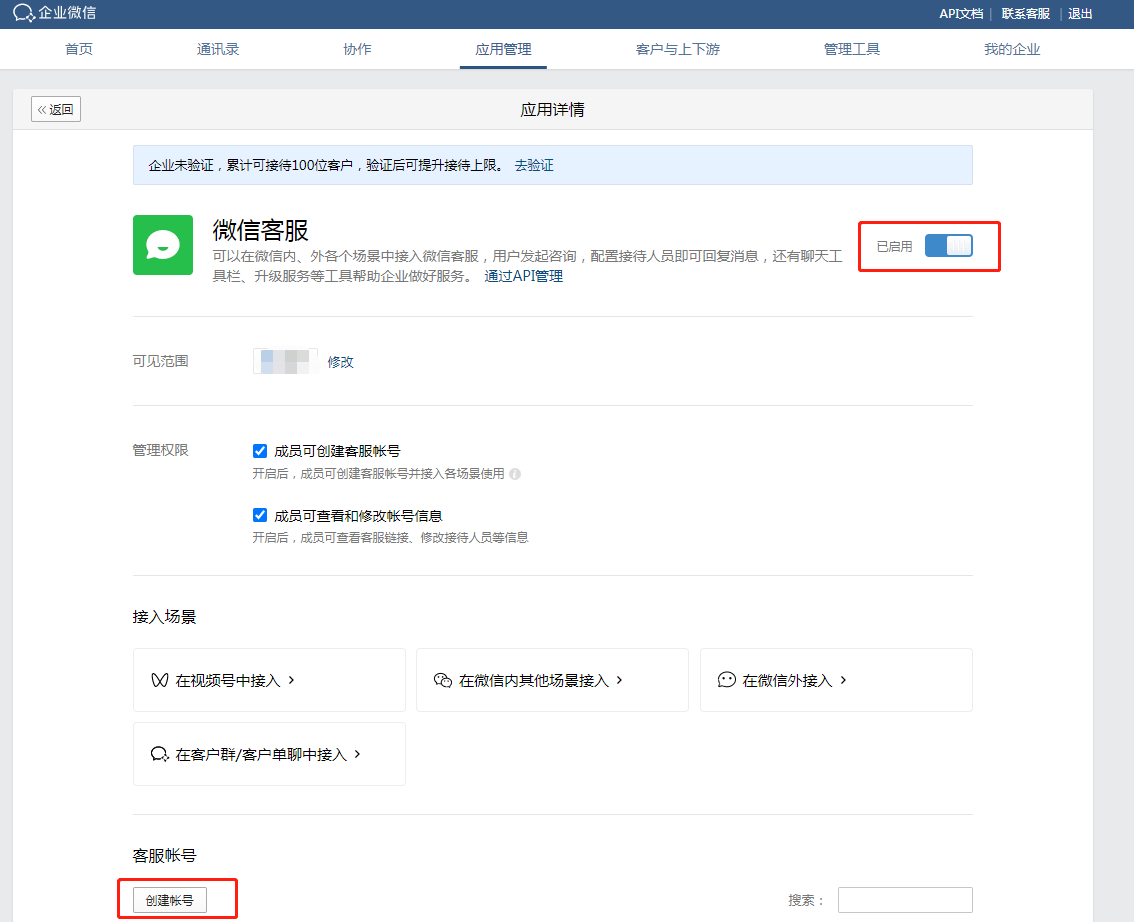The height and width of the screenshot is (922, 1134).
Task: Click the 在视频号中接入 card text
Action: pos(228,680)
